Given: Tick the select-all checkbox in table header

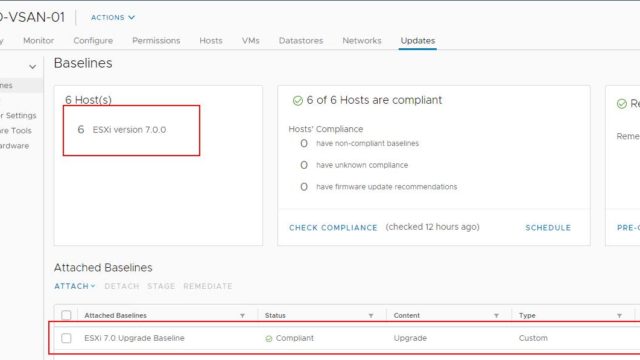Looking at the screenshot, I should click(x=66, y=315).
